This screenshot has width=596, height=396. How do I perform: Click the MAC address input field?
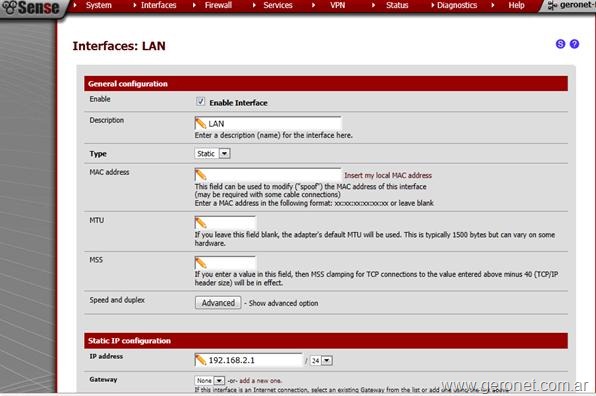[x=268, y=174]
